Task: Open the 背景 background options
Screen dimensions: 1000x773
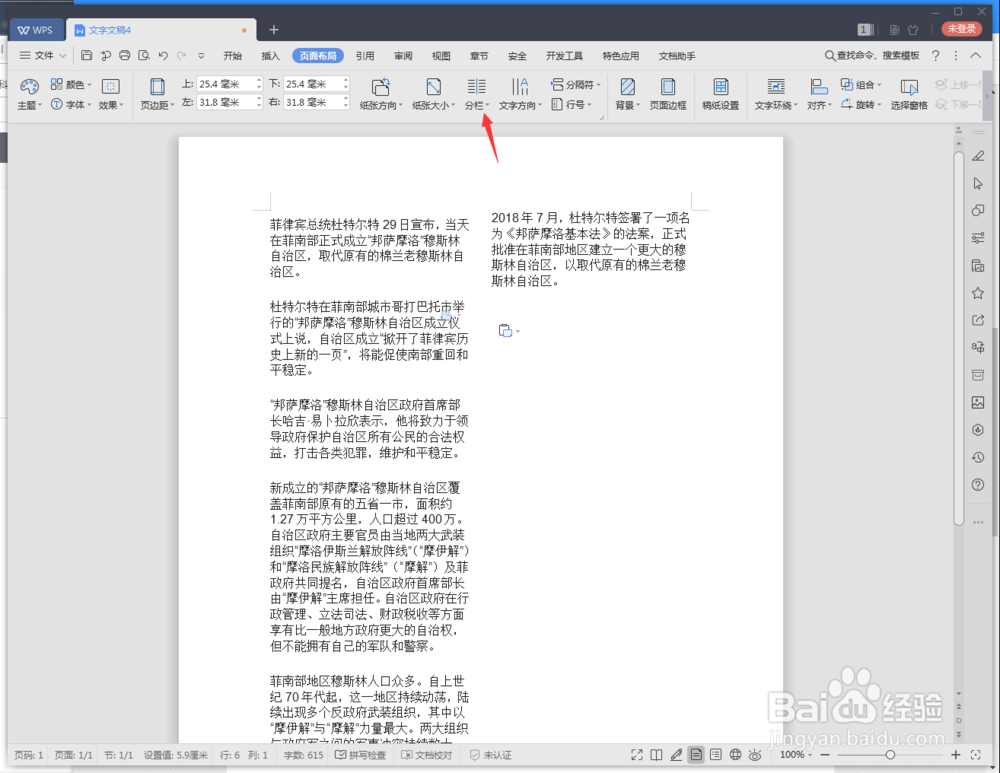Action: point(628,94)
